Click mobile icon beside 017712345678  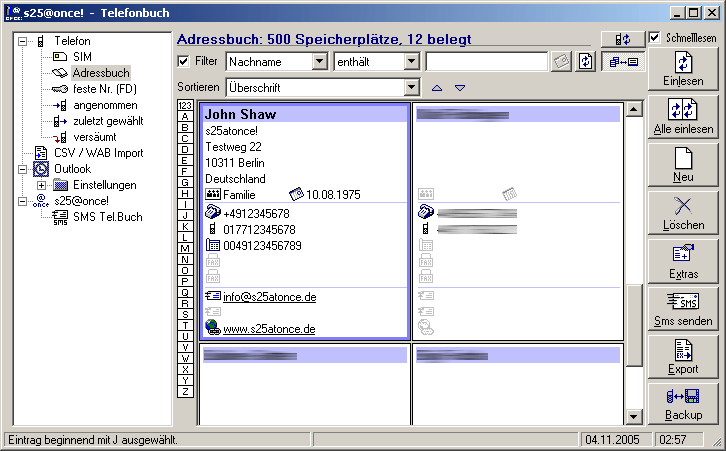pyautogui.click(x=213, y=229)
